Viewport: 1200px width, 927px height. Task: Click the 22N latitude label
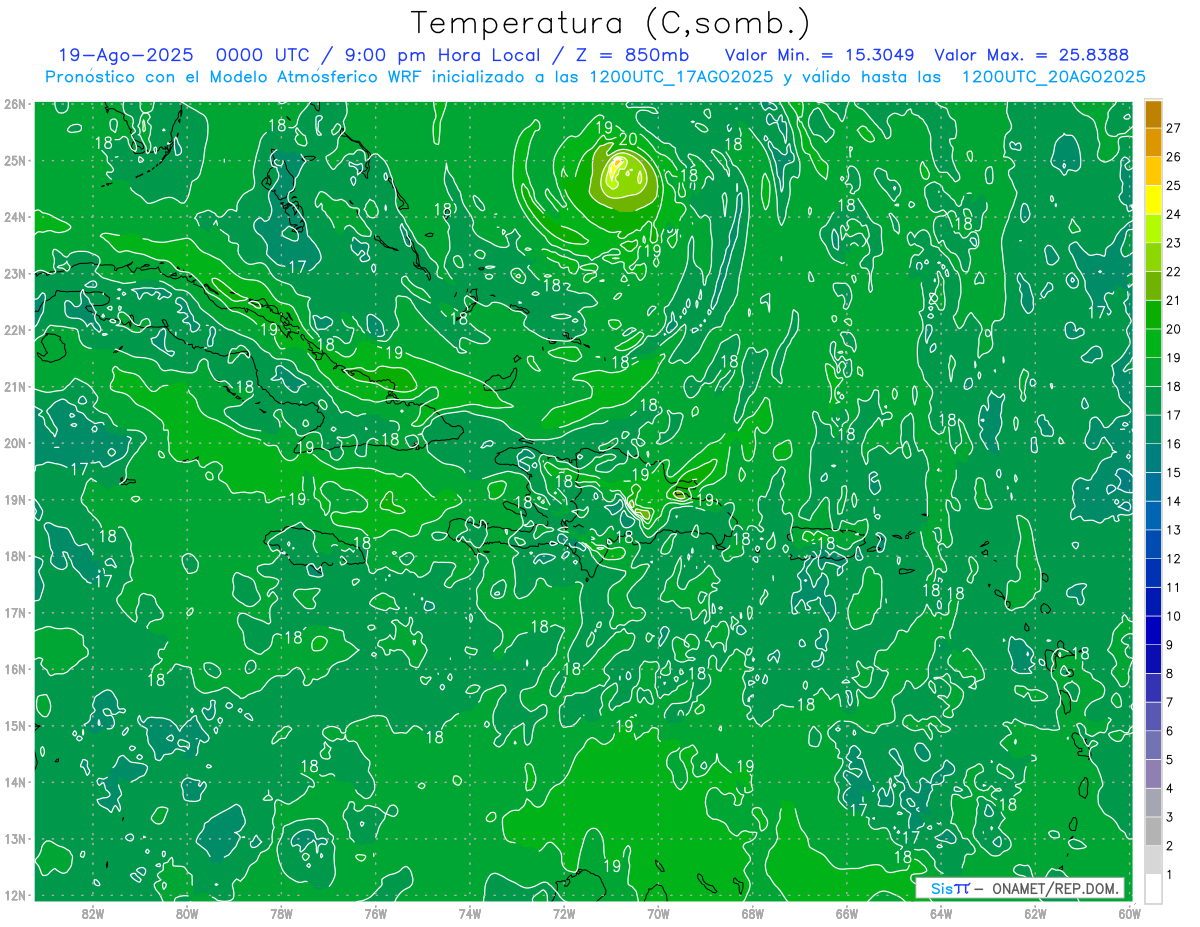pos(15,330)
